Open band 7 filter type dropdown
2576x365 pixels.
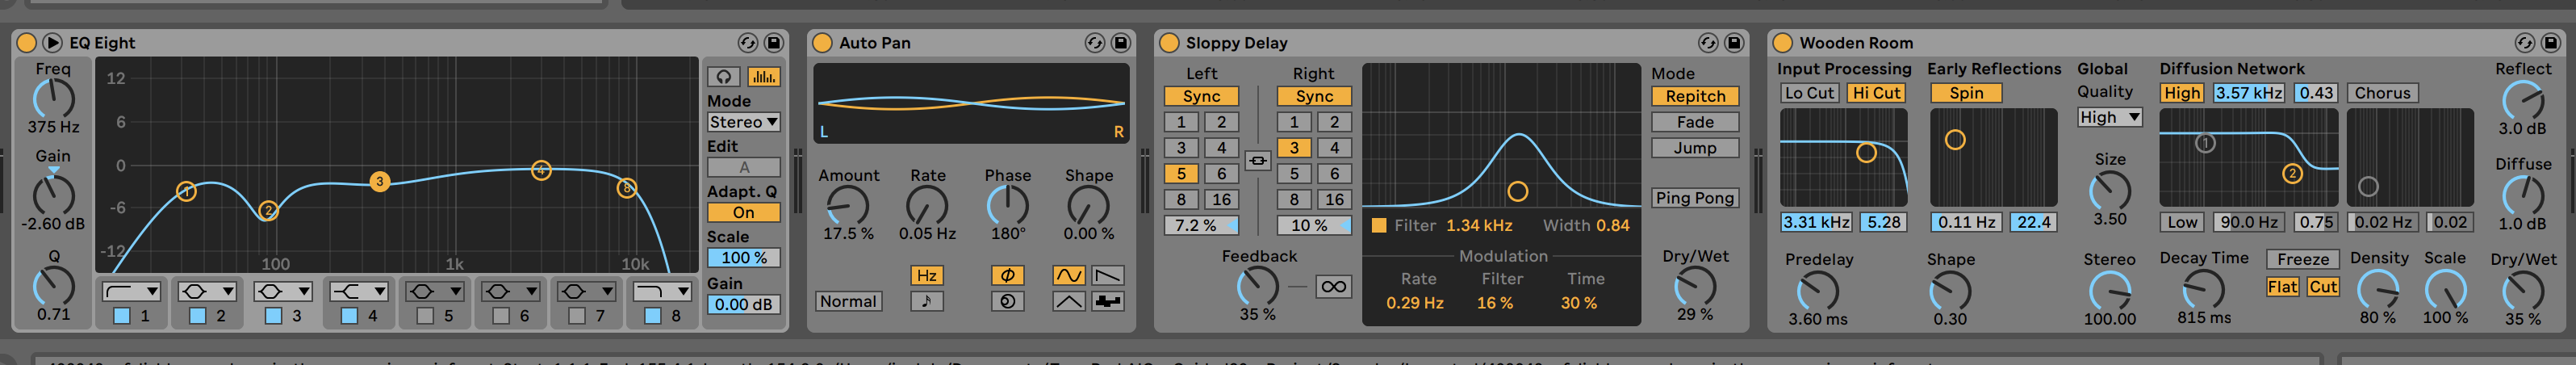586,291
